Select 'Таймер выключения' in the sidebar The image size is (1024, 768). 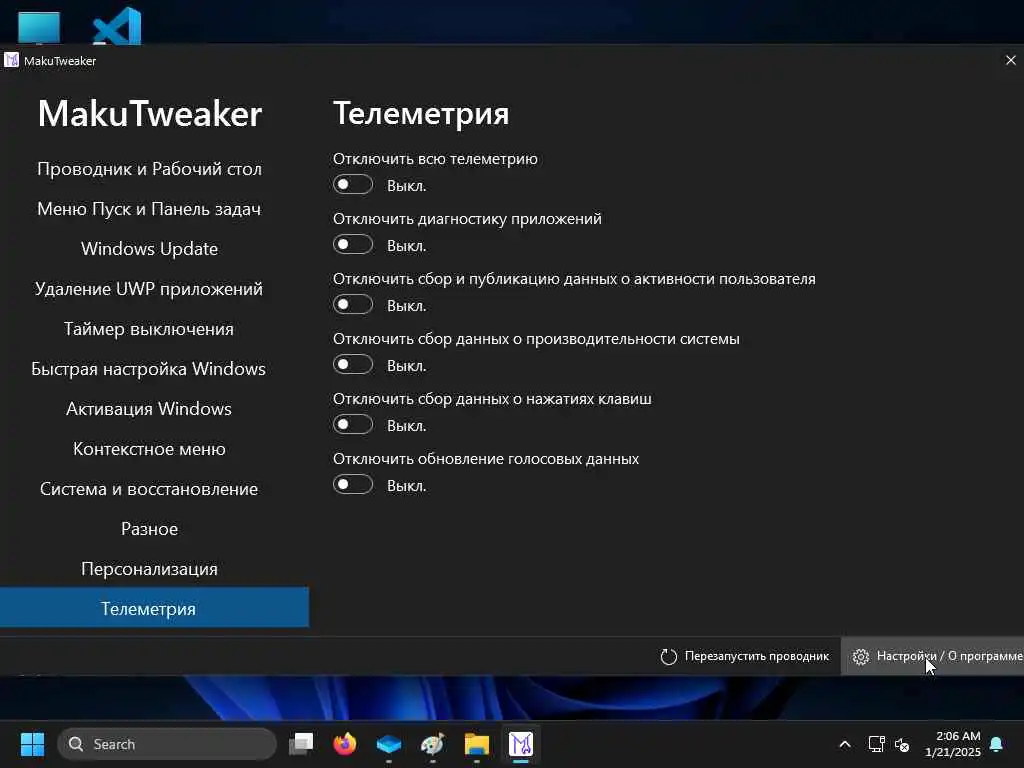pos(150,328)
